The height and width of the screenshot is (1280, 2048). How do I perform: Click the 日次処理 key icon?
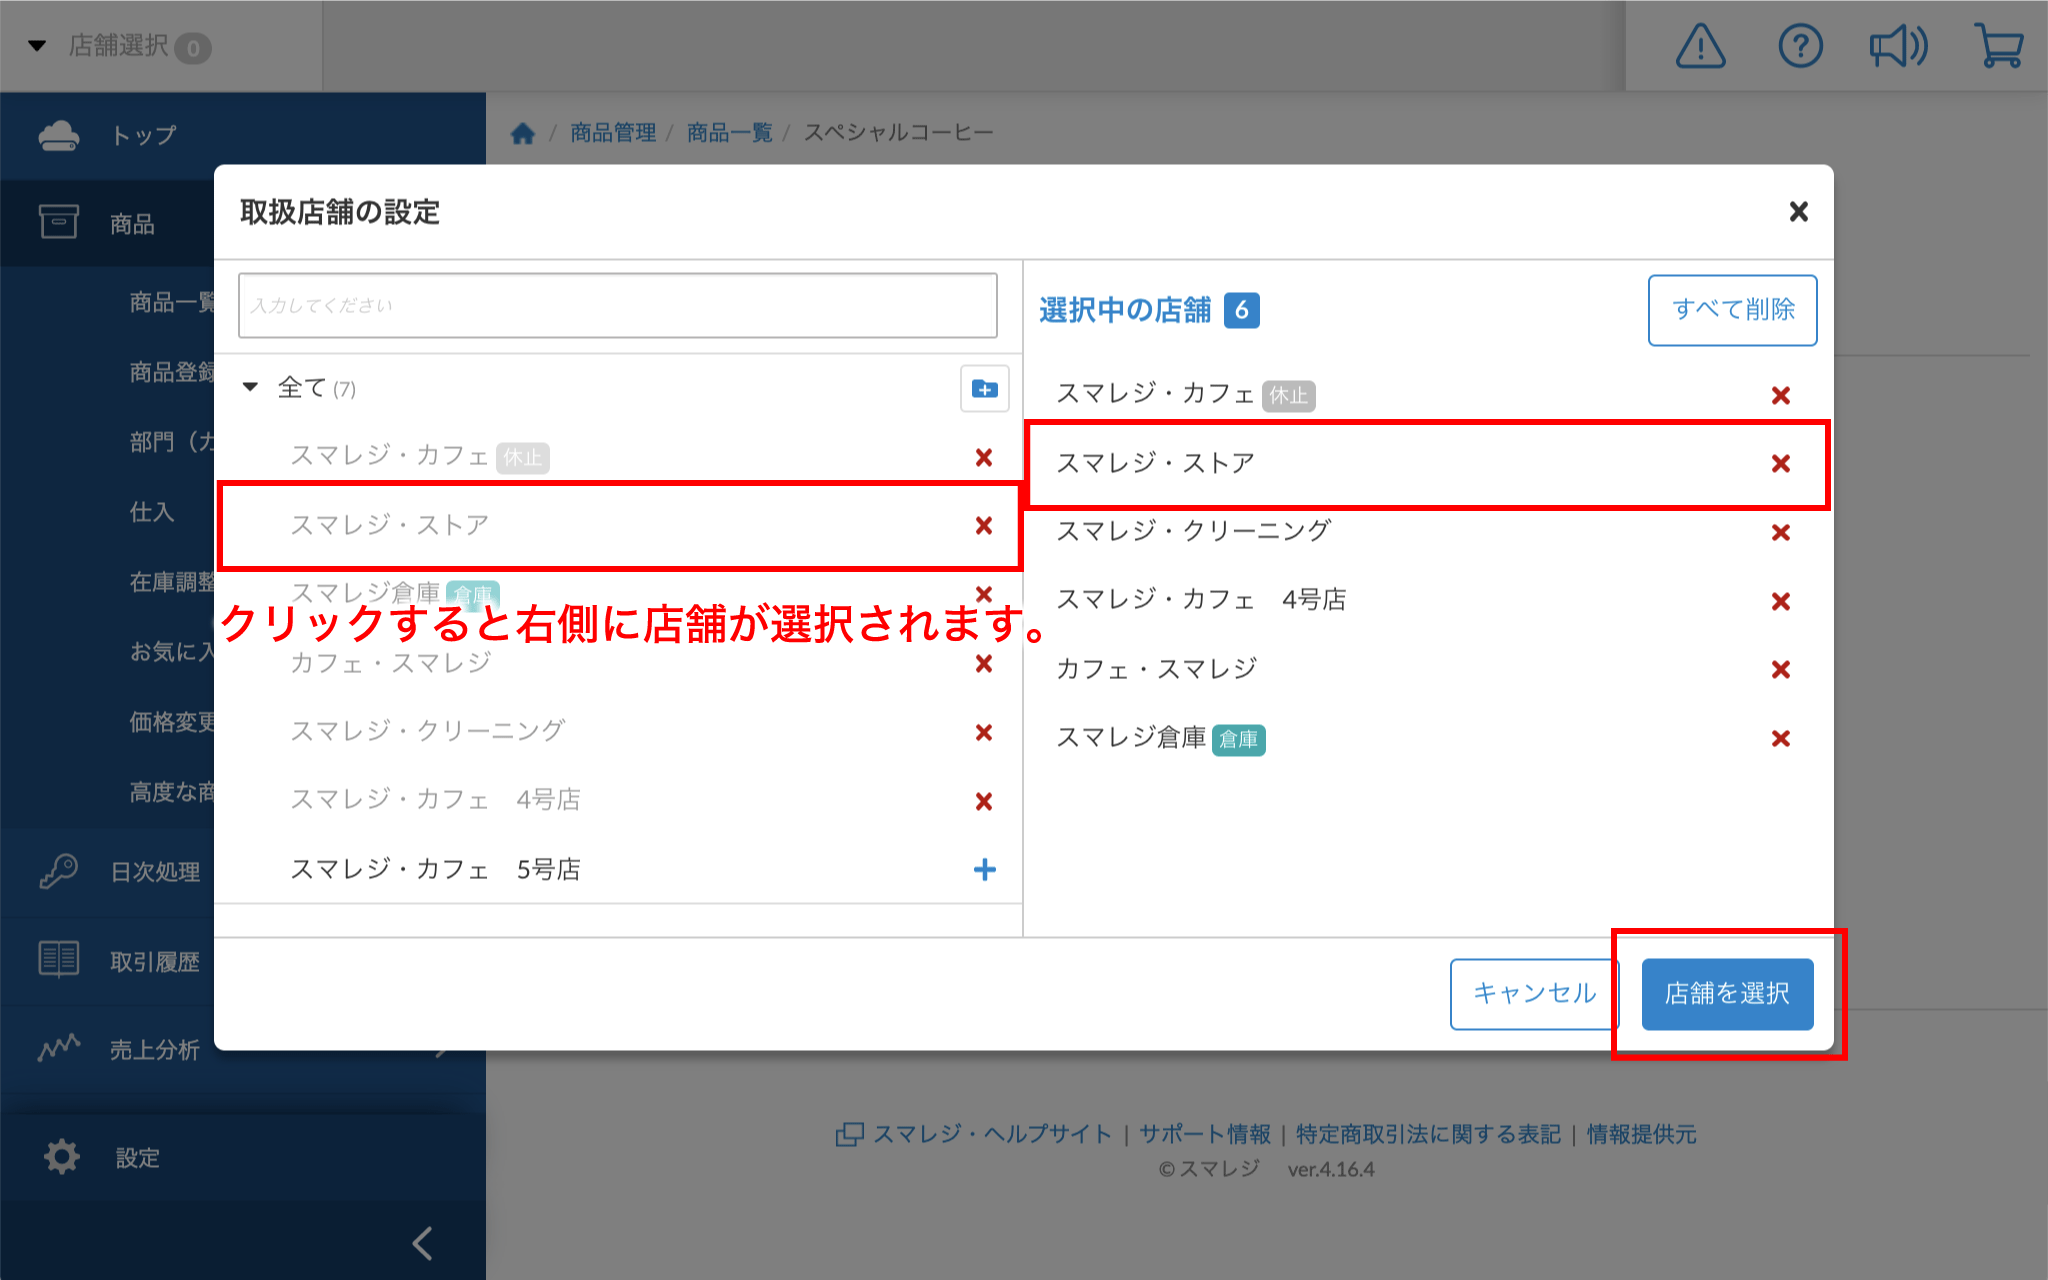click(x=59, y=871)
